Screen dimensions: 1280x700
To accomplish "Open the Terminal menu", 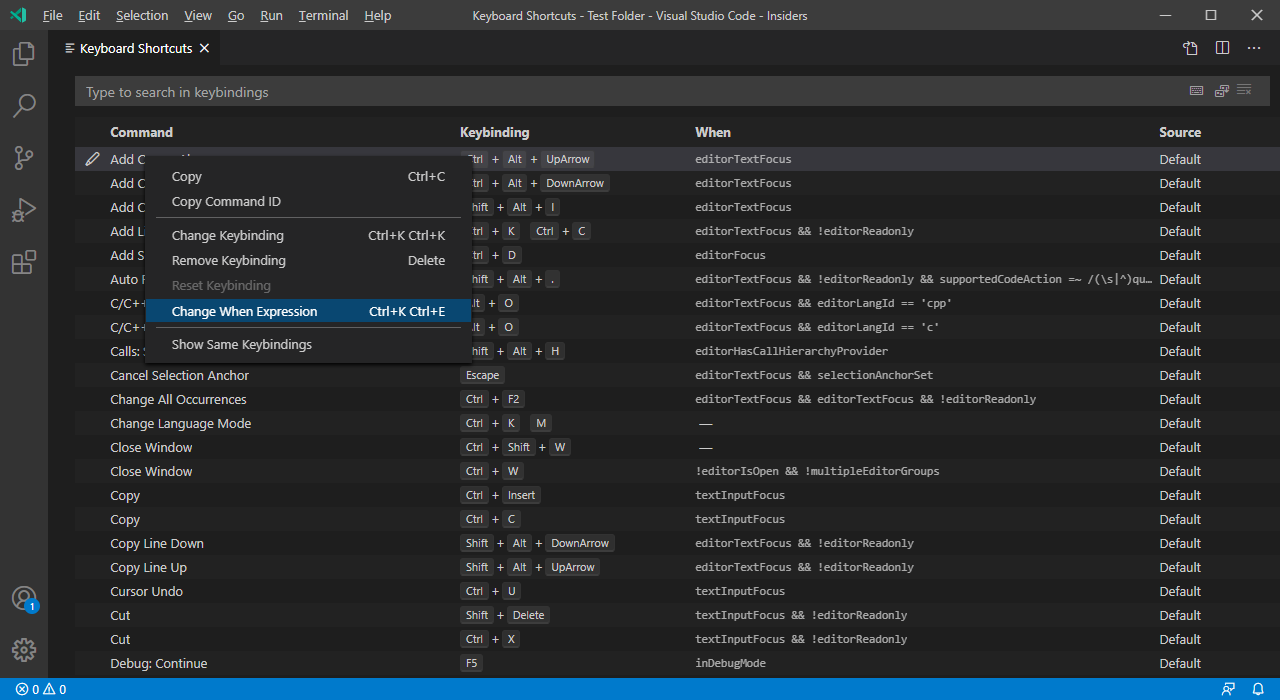I will coord(324,15).
